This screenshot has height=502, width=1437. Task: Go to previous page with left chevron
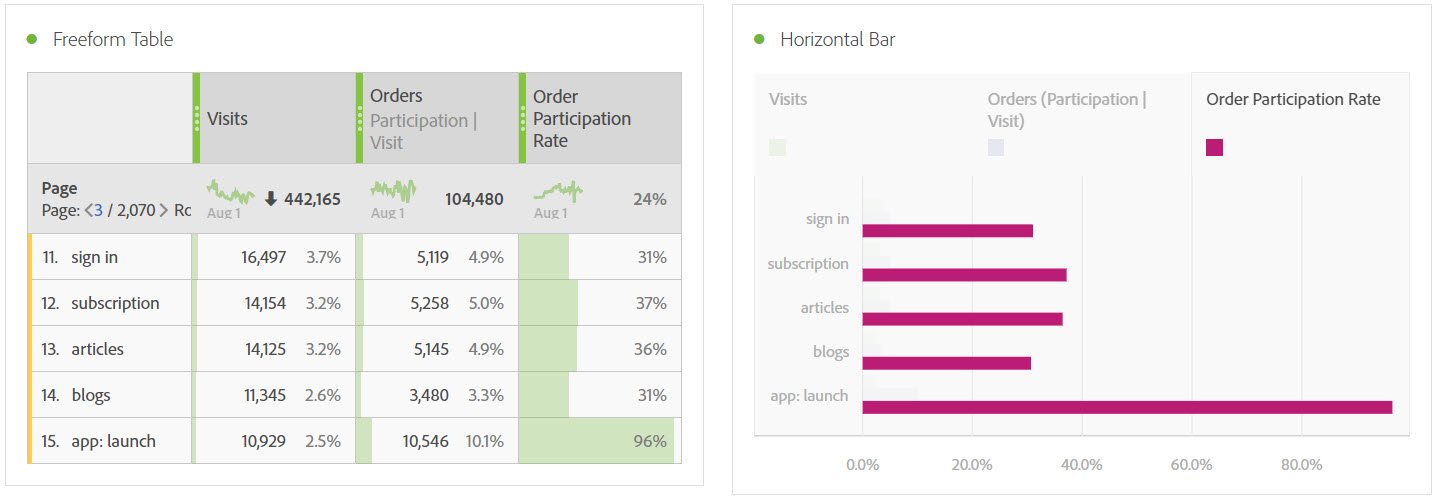pos(88,211)
